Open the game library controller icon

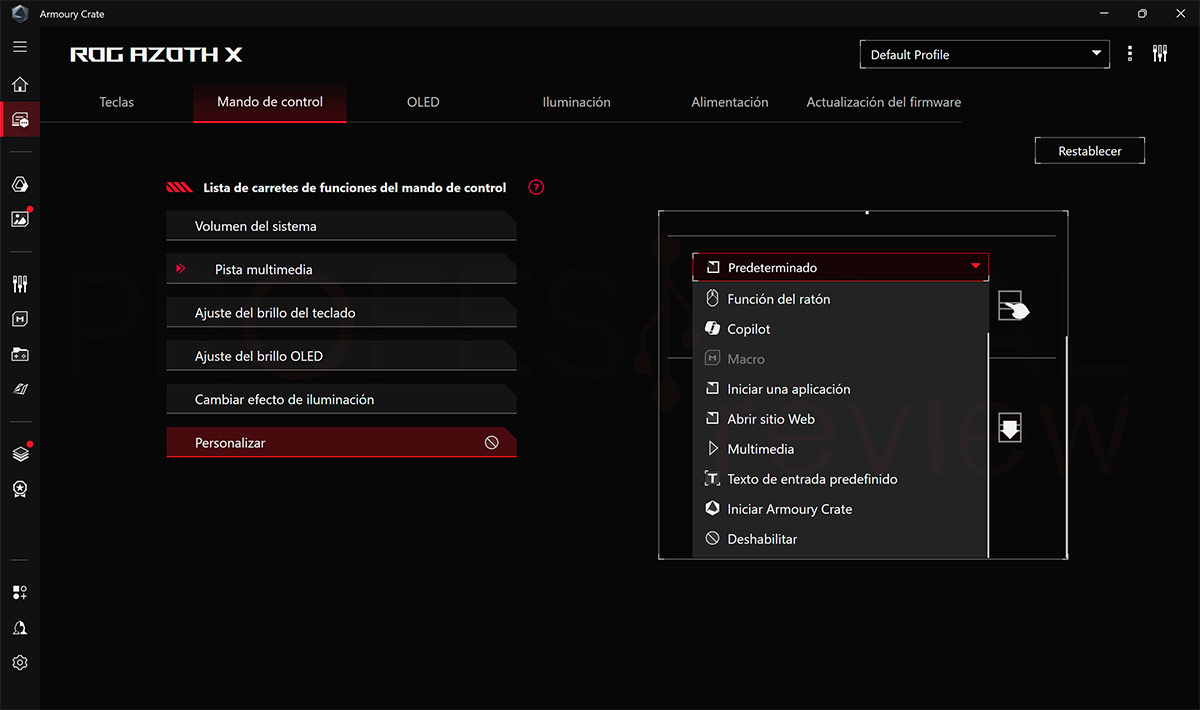point(20,354)
